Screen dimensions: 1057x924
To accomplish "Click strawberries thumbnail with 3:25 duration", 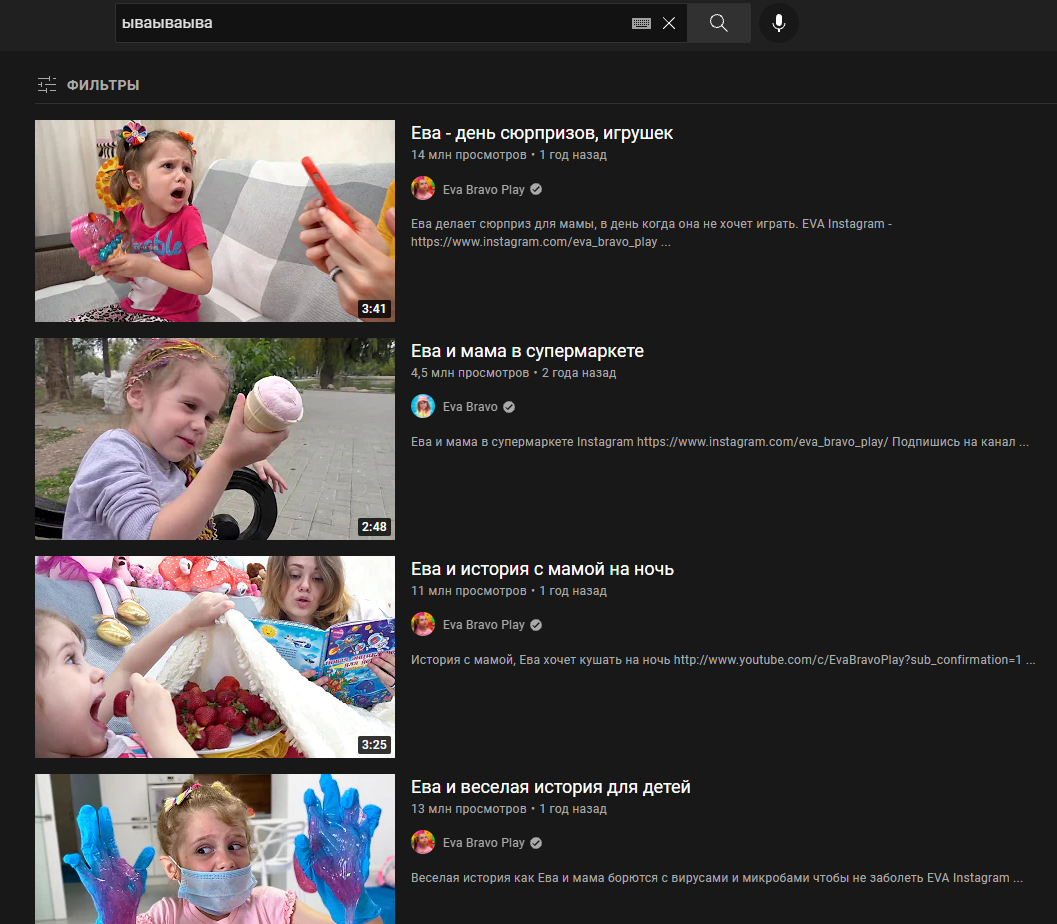I will pos(215,657).
